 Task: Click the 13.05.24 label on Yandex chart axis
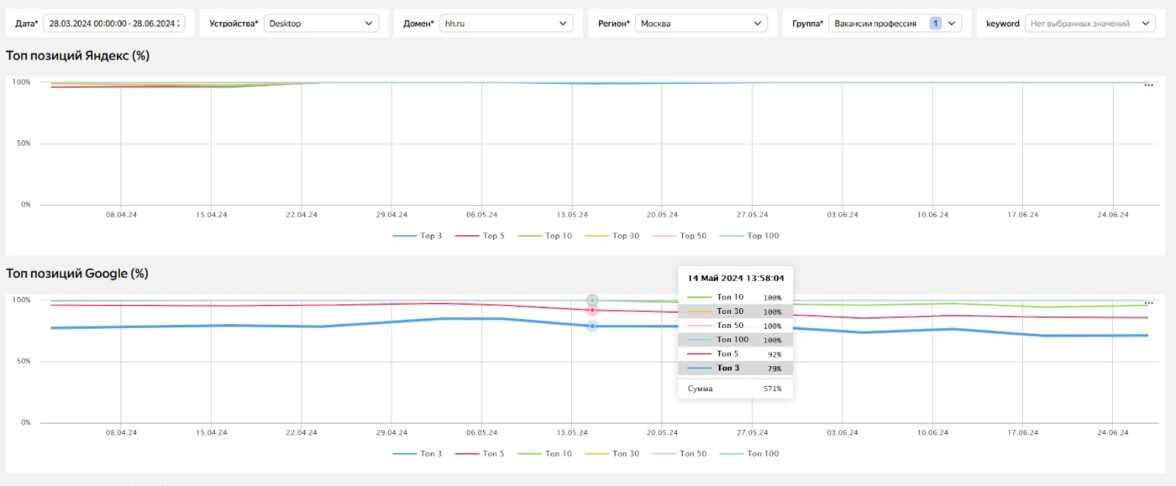572,214
